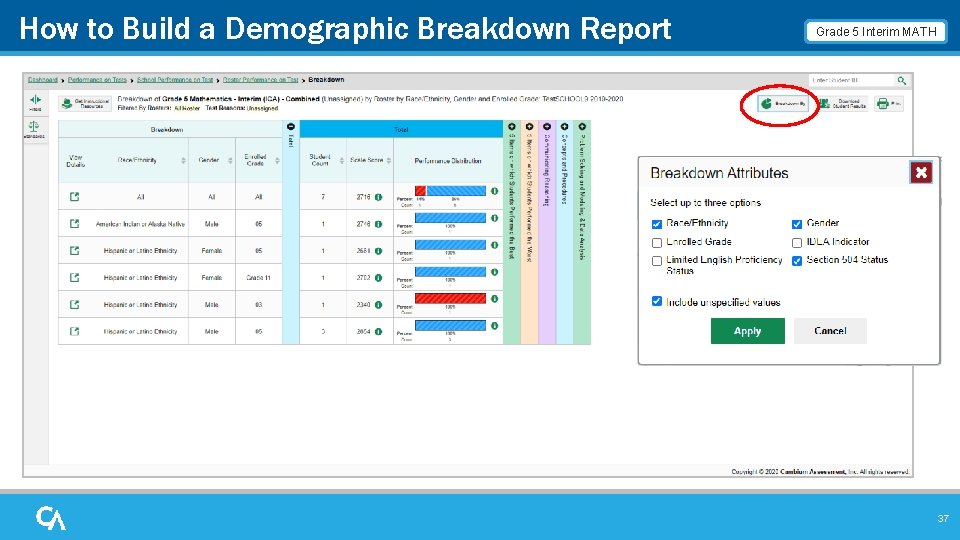Click the 'Grade 11' enrolled grade cell
The height and width of the screenshot is (540, 960).
click(x=258, y=278)
